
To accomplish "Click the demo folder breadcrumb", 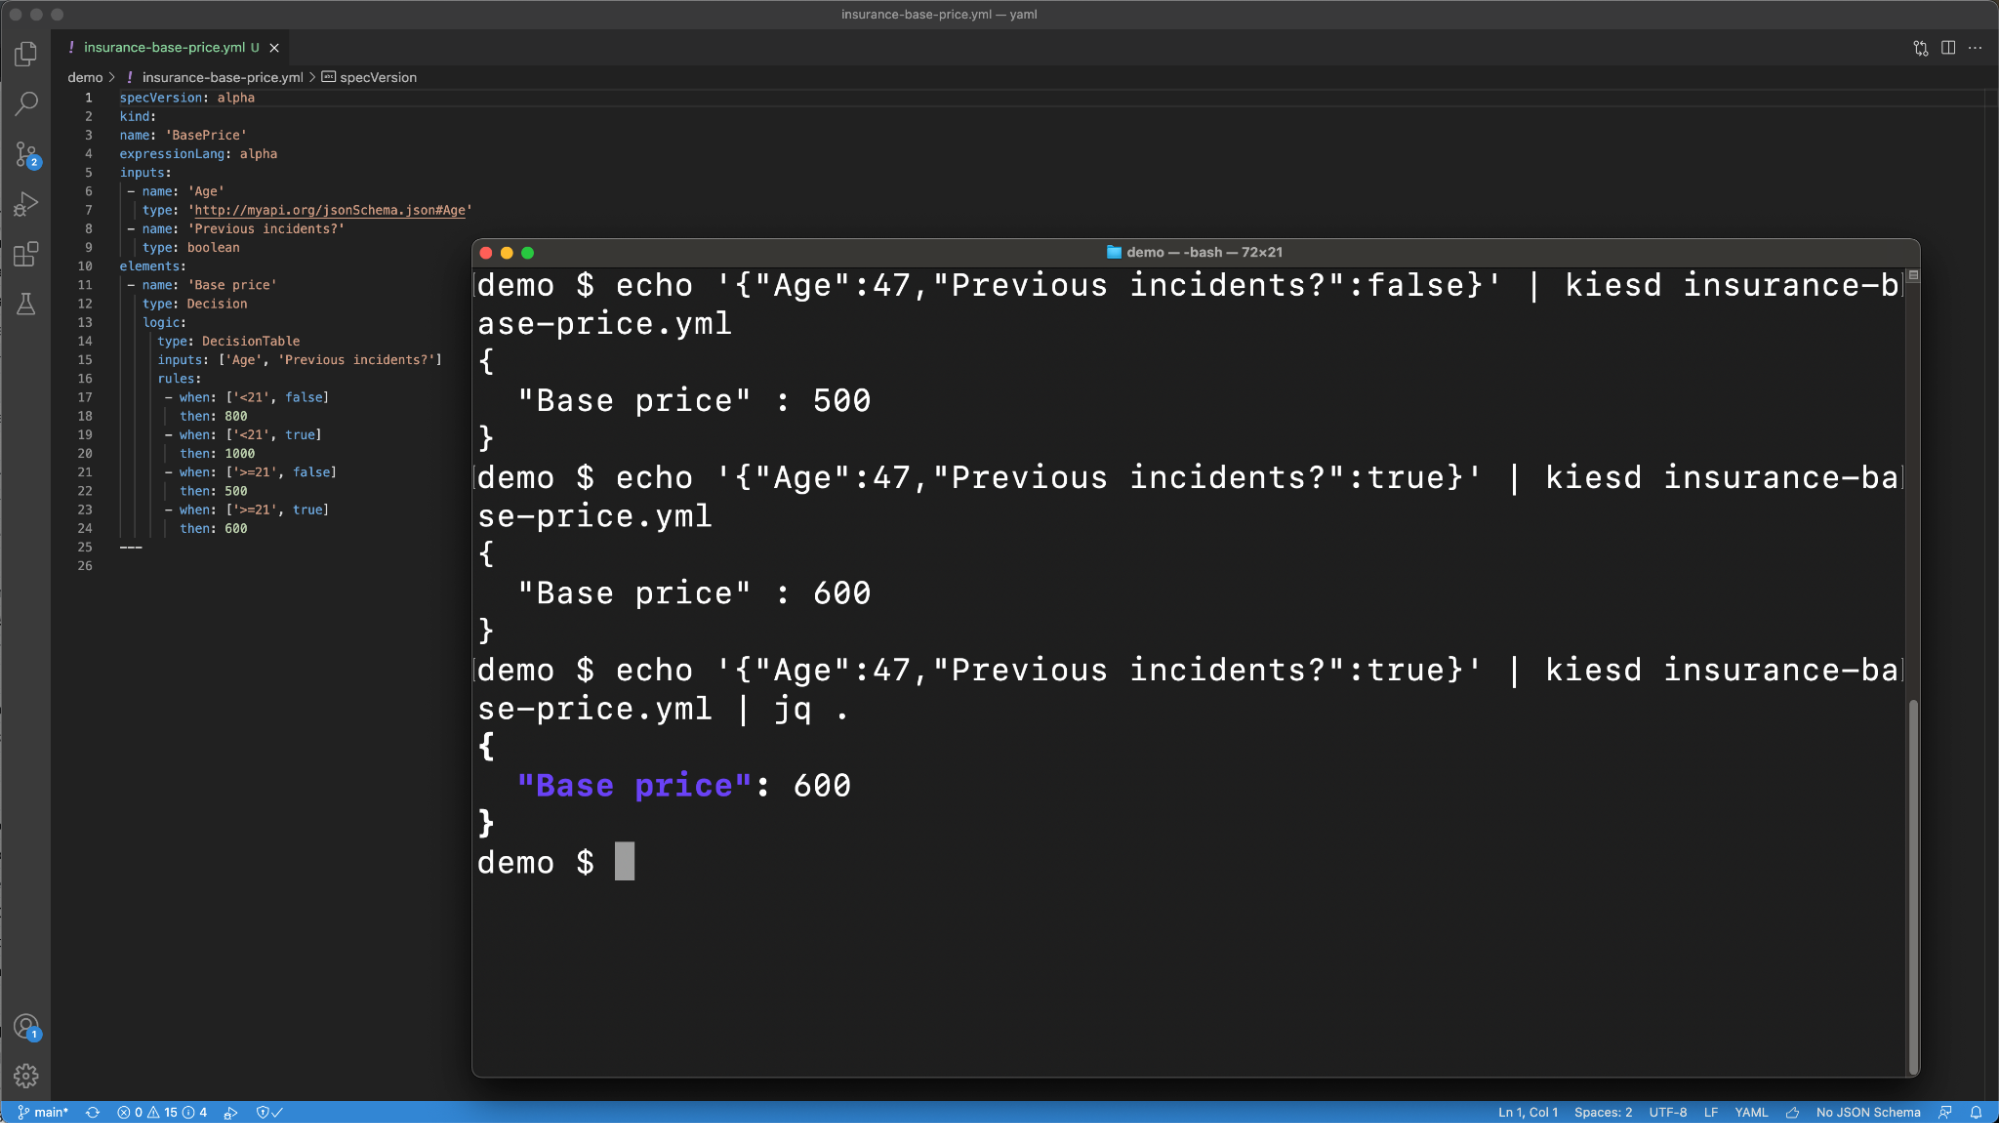I will (85, 78).
